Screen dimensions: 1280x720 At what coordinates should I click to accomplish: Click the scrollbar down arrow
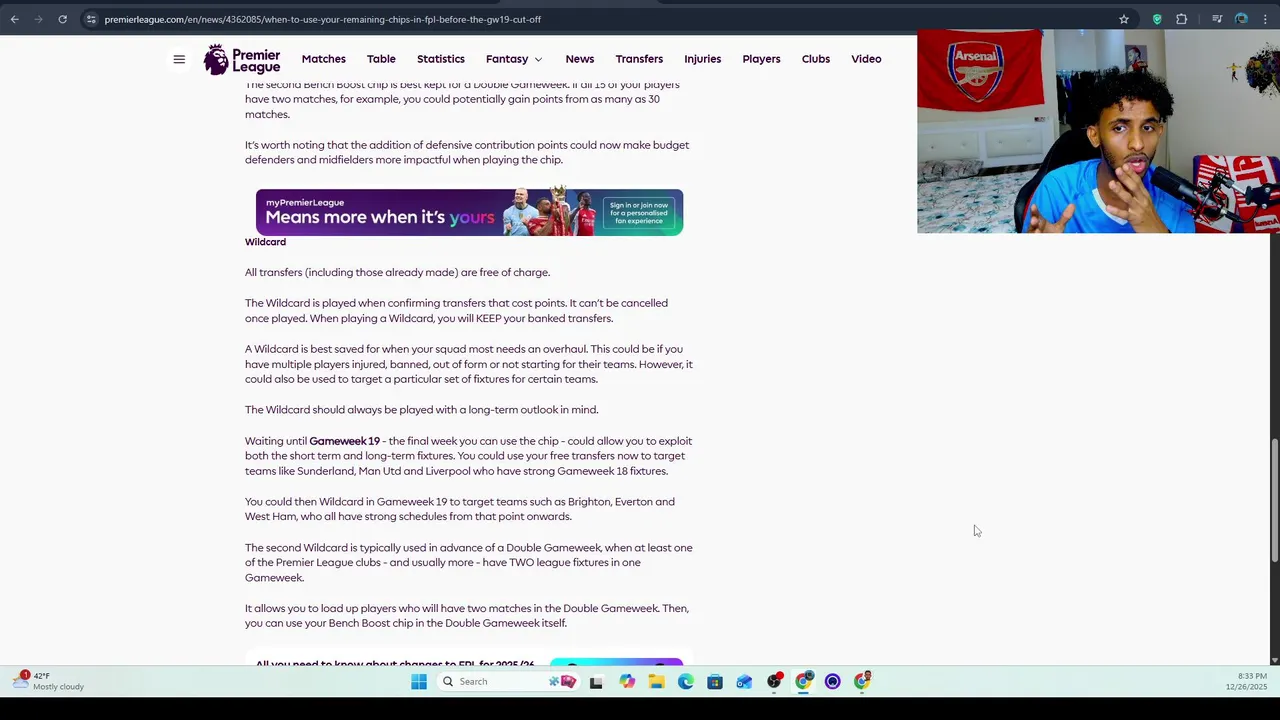pyautogui.click(x=1274, y=659)
